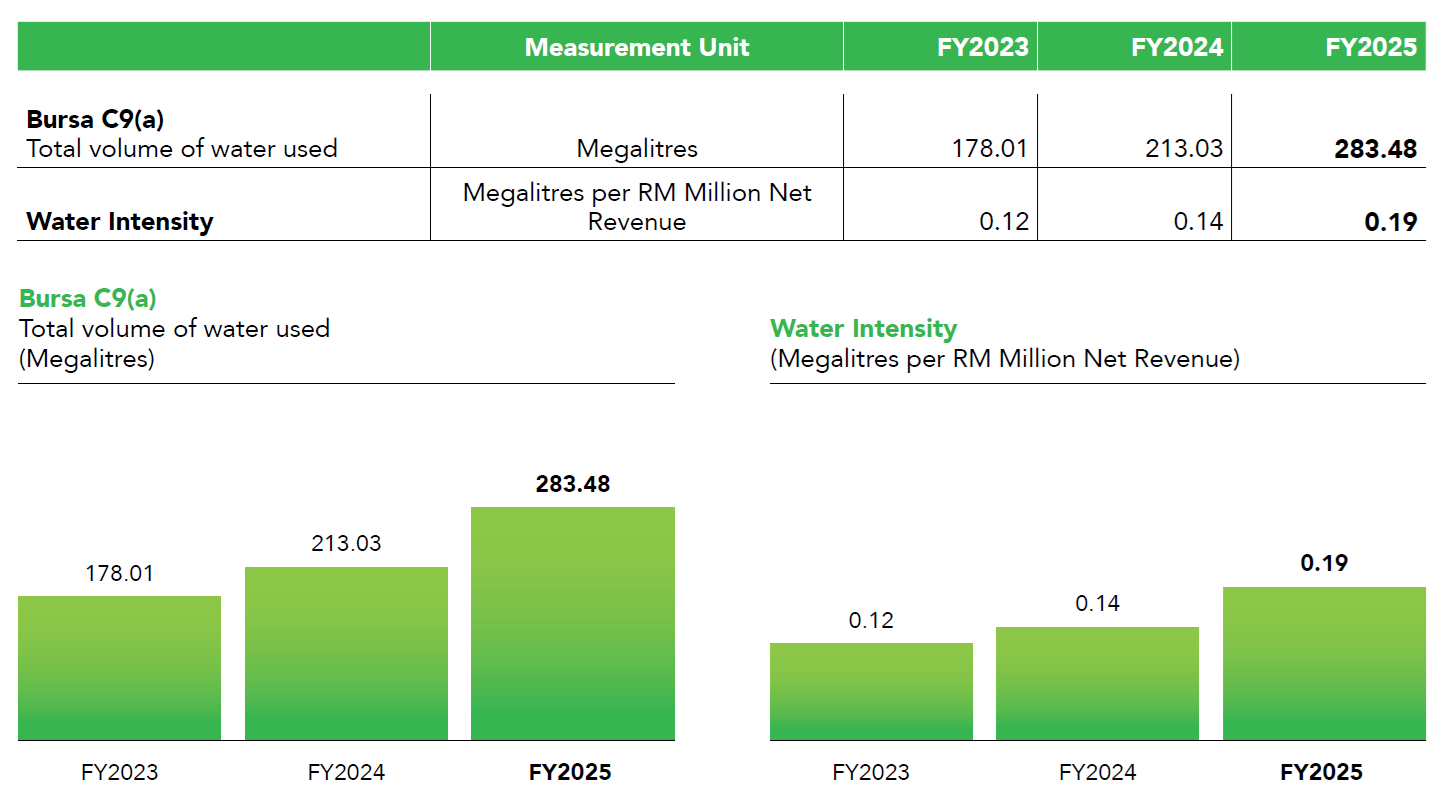Viewport: 1437px width, 800px height.
Task: Select the "Megalitres" unit cell in the table
Action: 637,149
